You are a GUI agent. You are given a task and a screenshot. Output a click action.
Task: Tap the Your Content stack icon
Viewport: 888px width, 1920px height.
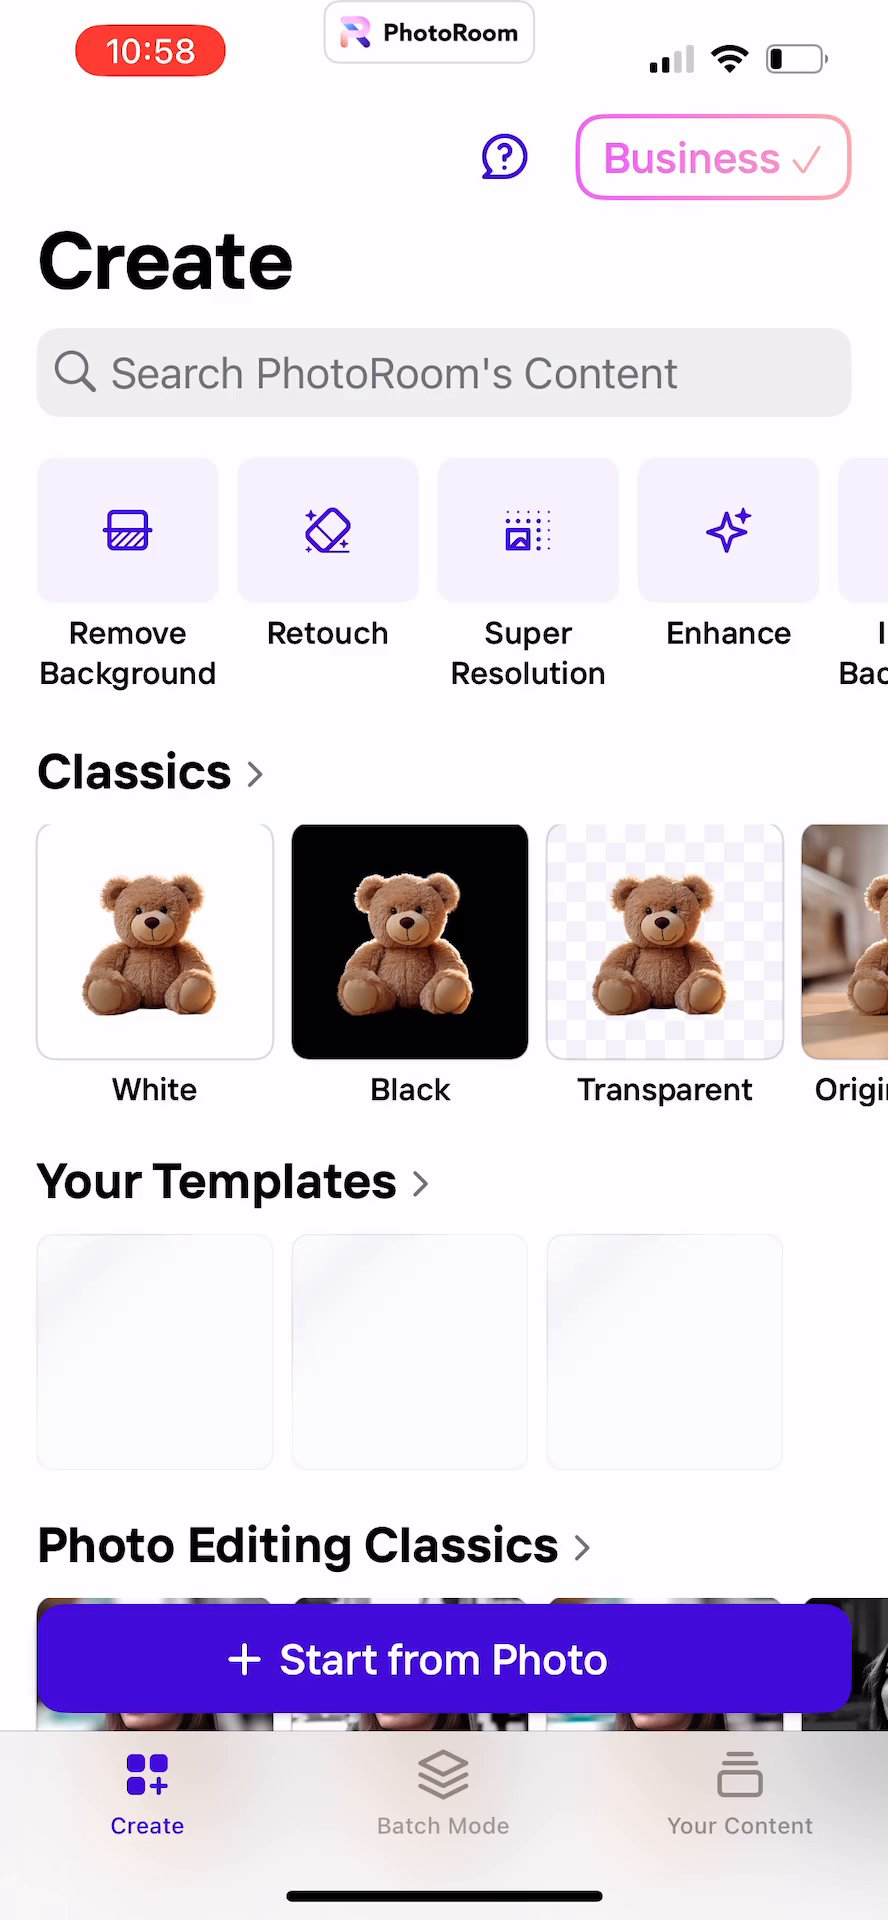740,1774
